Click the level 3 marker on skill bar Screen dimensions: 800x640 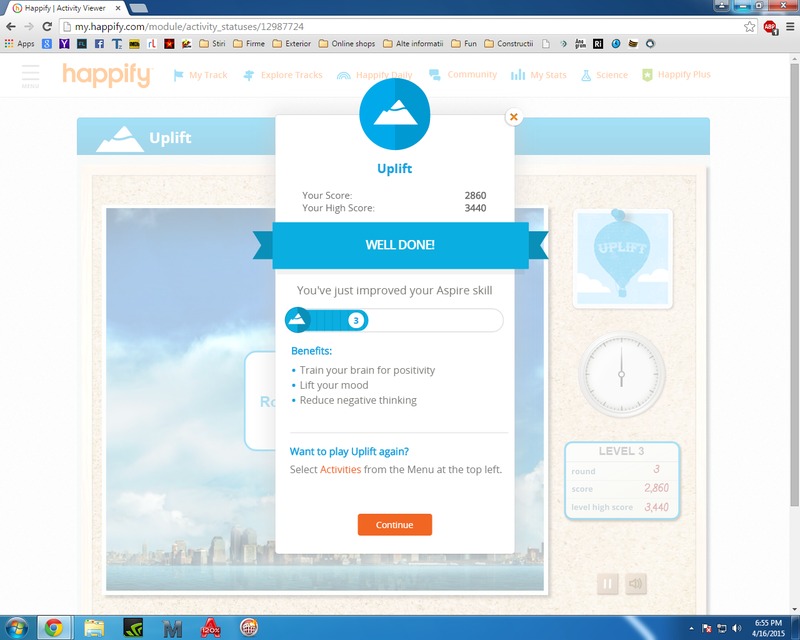pyautogui.click(x=356, y=321)
